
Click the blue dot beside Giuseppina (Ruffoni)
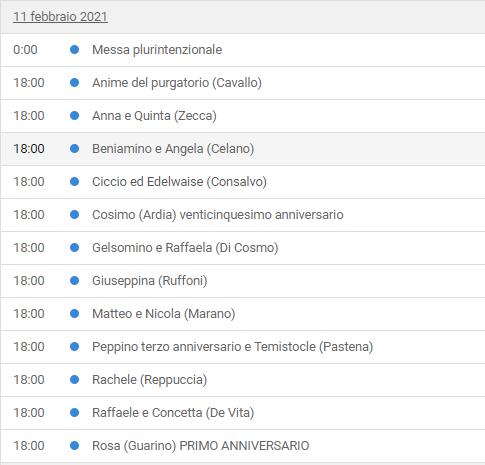pos(75,281)
